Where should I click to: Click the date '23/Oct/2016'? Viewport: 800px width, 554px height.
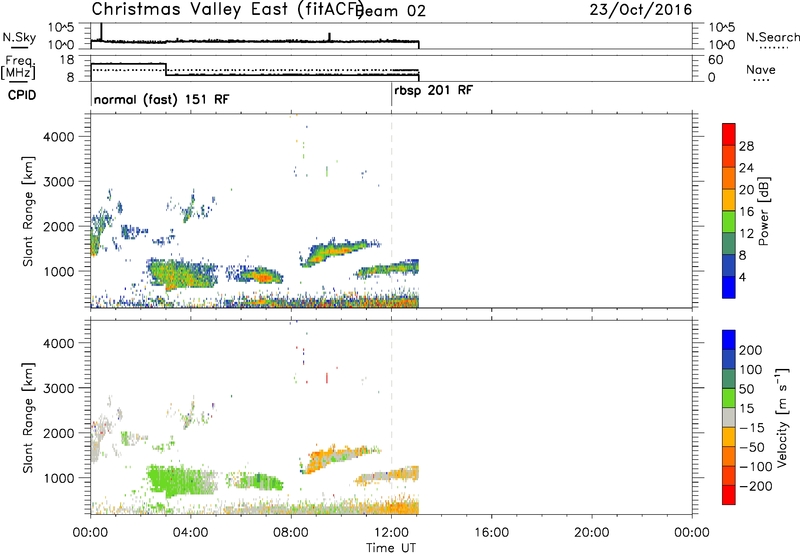[641, 10]
